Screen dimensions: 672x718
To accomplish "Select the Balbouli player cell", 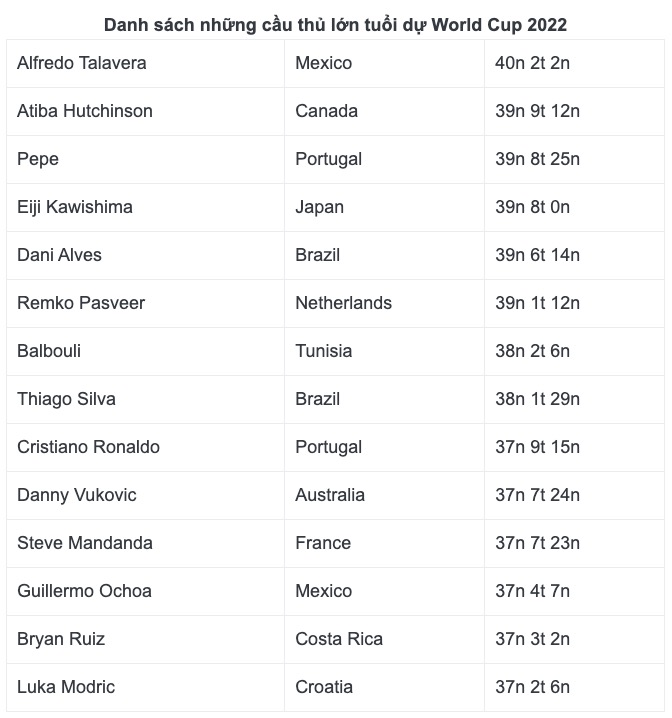I will pyautogui.click(x=49, y=351).
